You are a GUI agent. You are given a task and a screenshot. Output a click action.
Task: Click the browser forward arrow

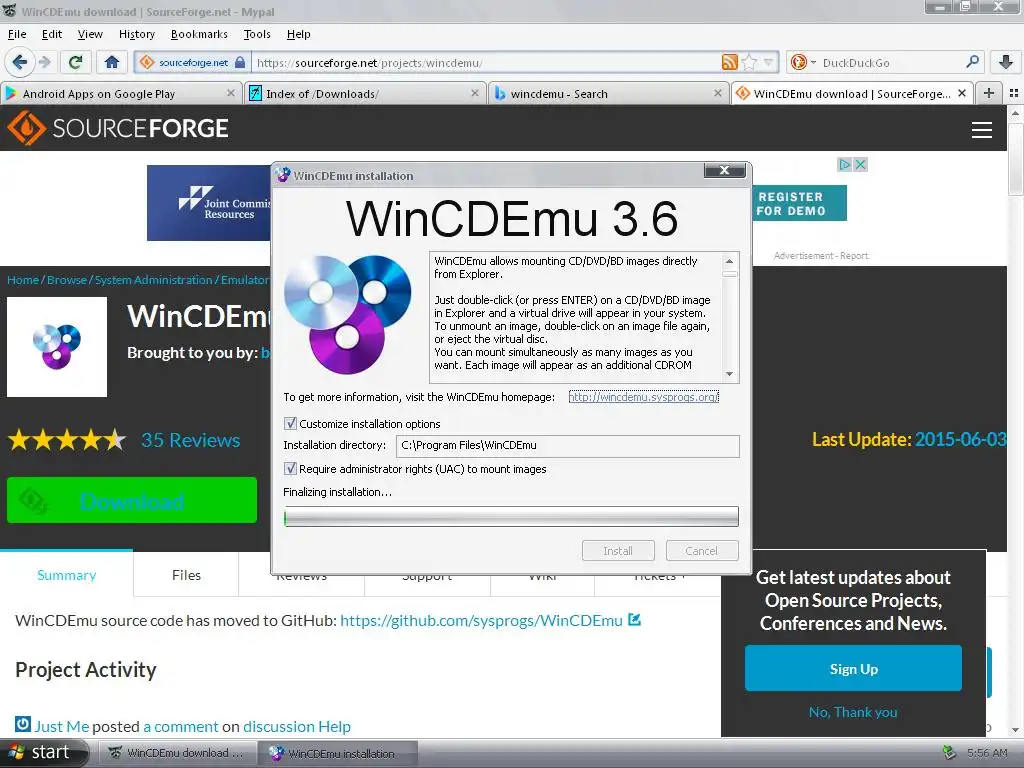click(44, 62)
